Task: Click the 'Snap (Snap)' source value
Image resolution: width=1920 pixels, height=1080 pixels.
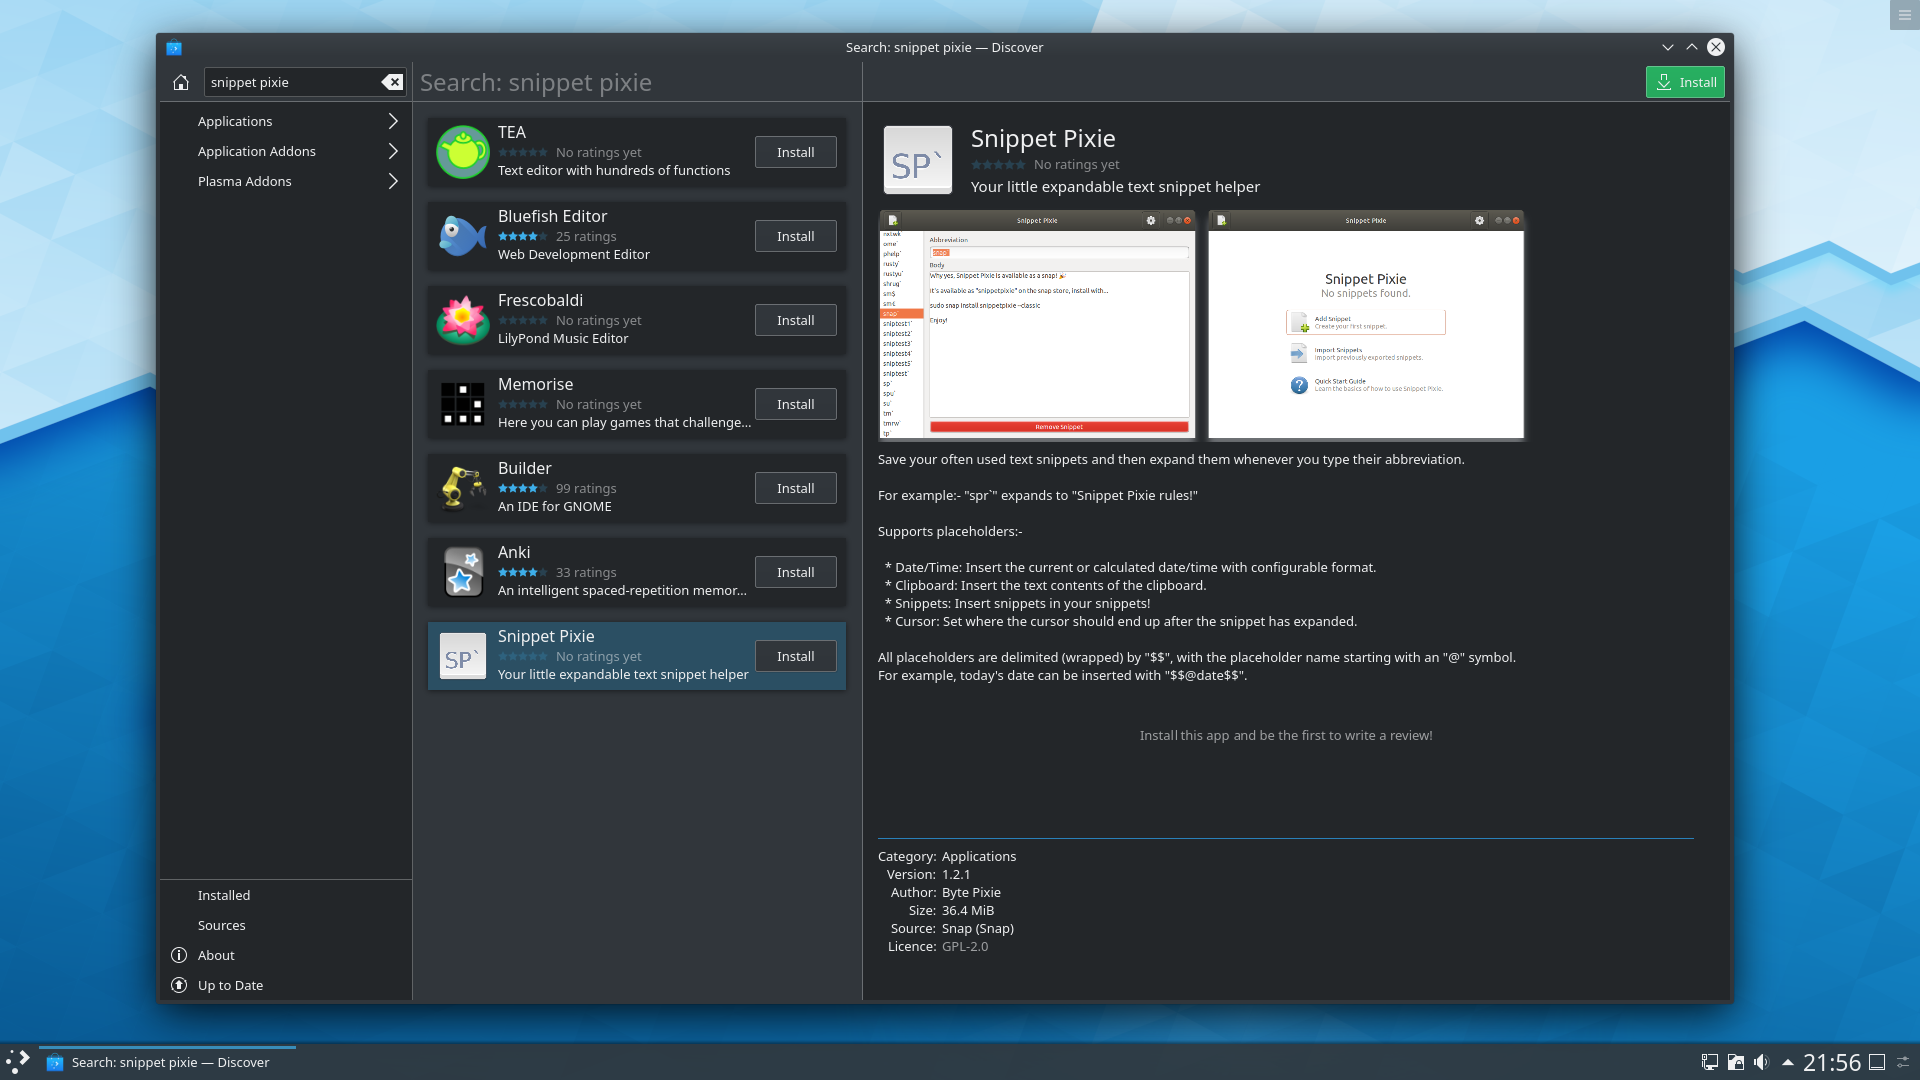Action: (978, 928)
